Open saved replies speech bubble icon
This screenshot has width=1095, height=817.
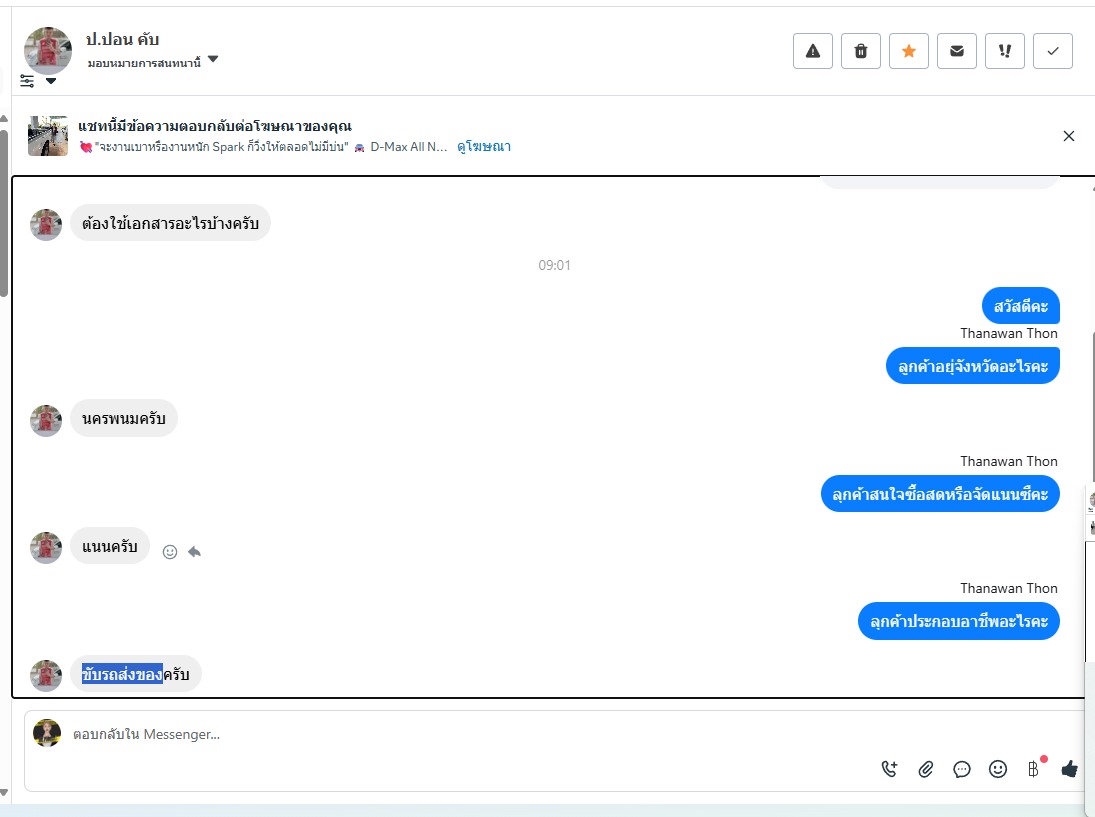tap(962, 770)
